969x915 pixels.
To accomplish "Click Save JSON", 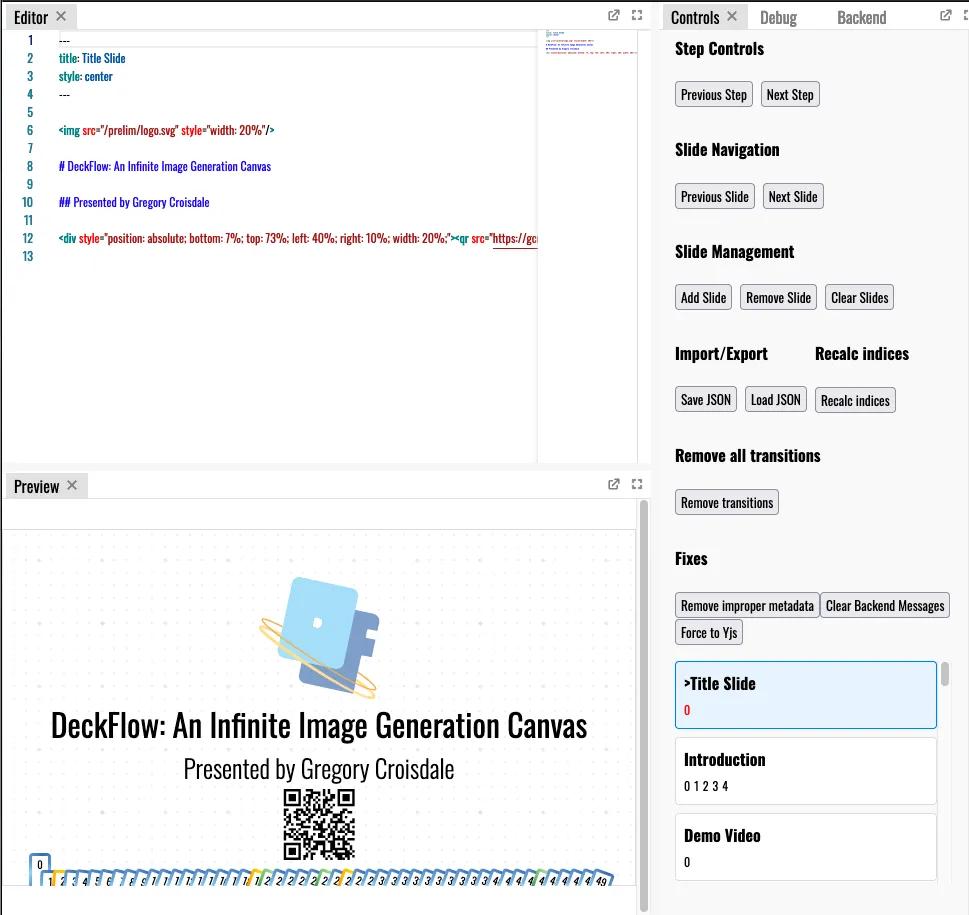I will click(x=706, y=400).
